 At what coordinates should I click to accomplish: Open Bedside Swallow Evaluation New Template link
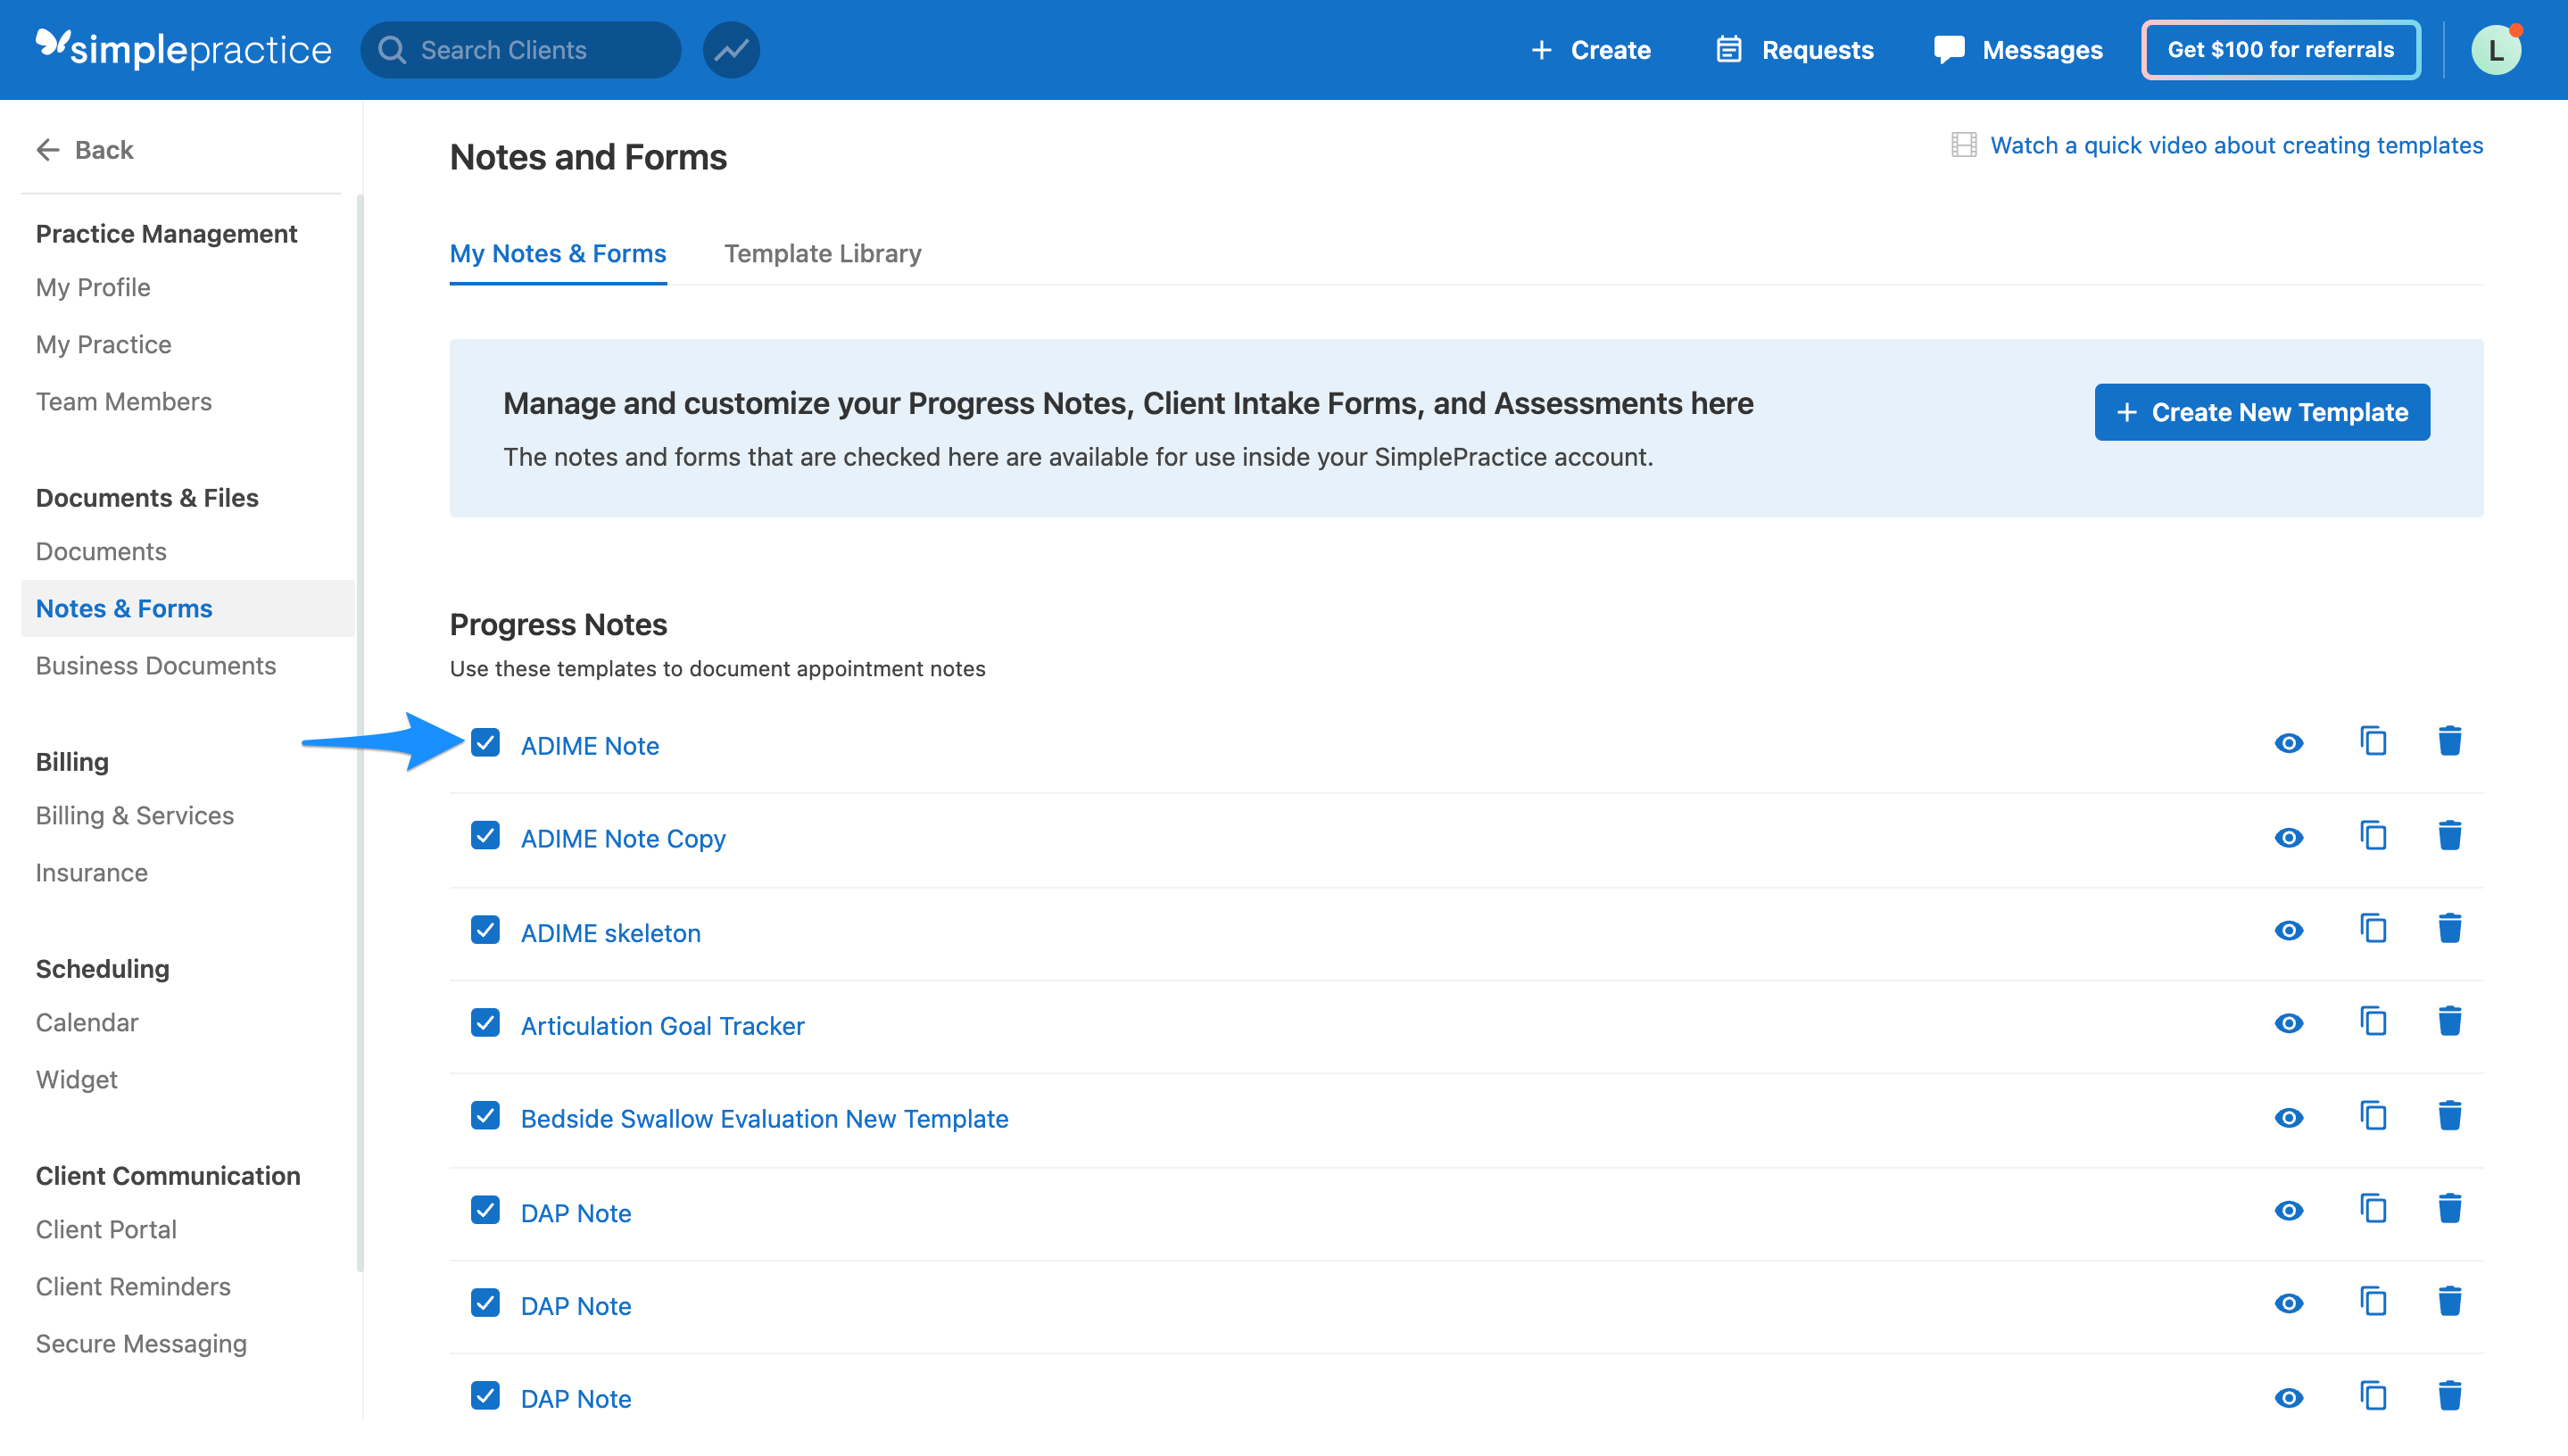click(764, 1118)
